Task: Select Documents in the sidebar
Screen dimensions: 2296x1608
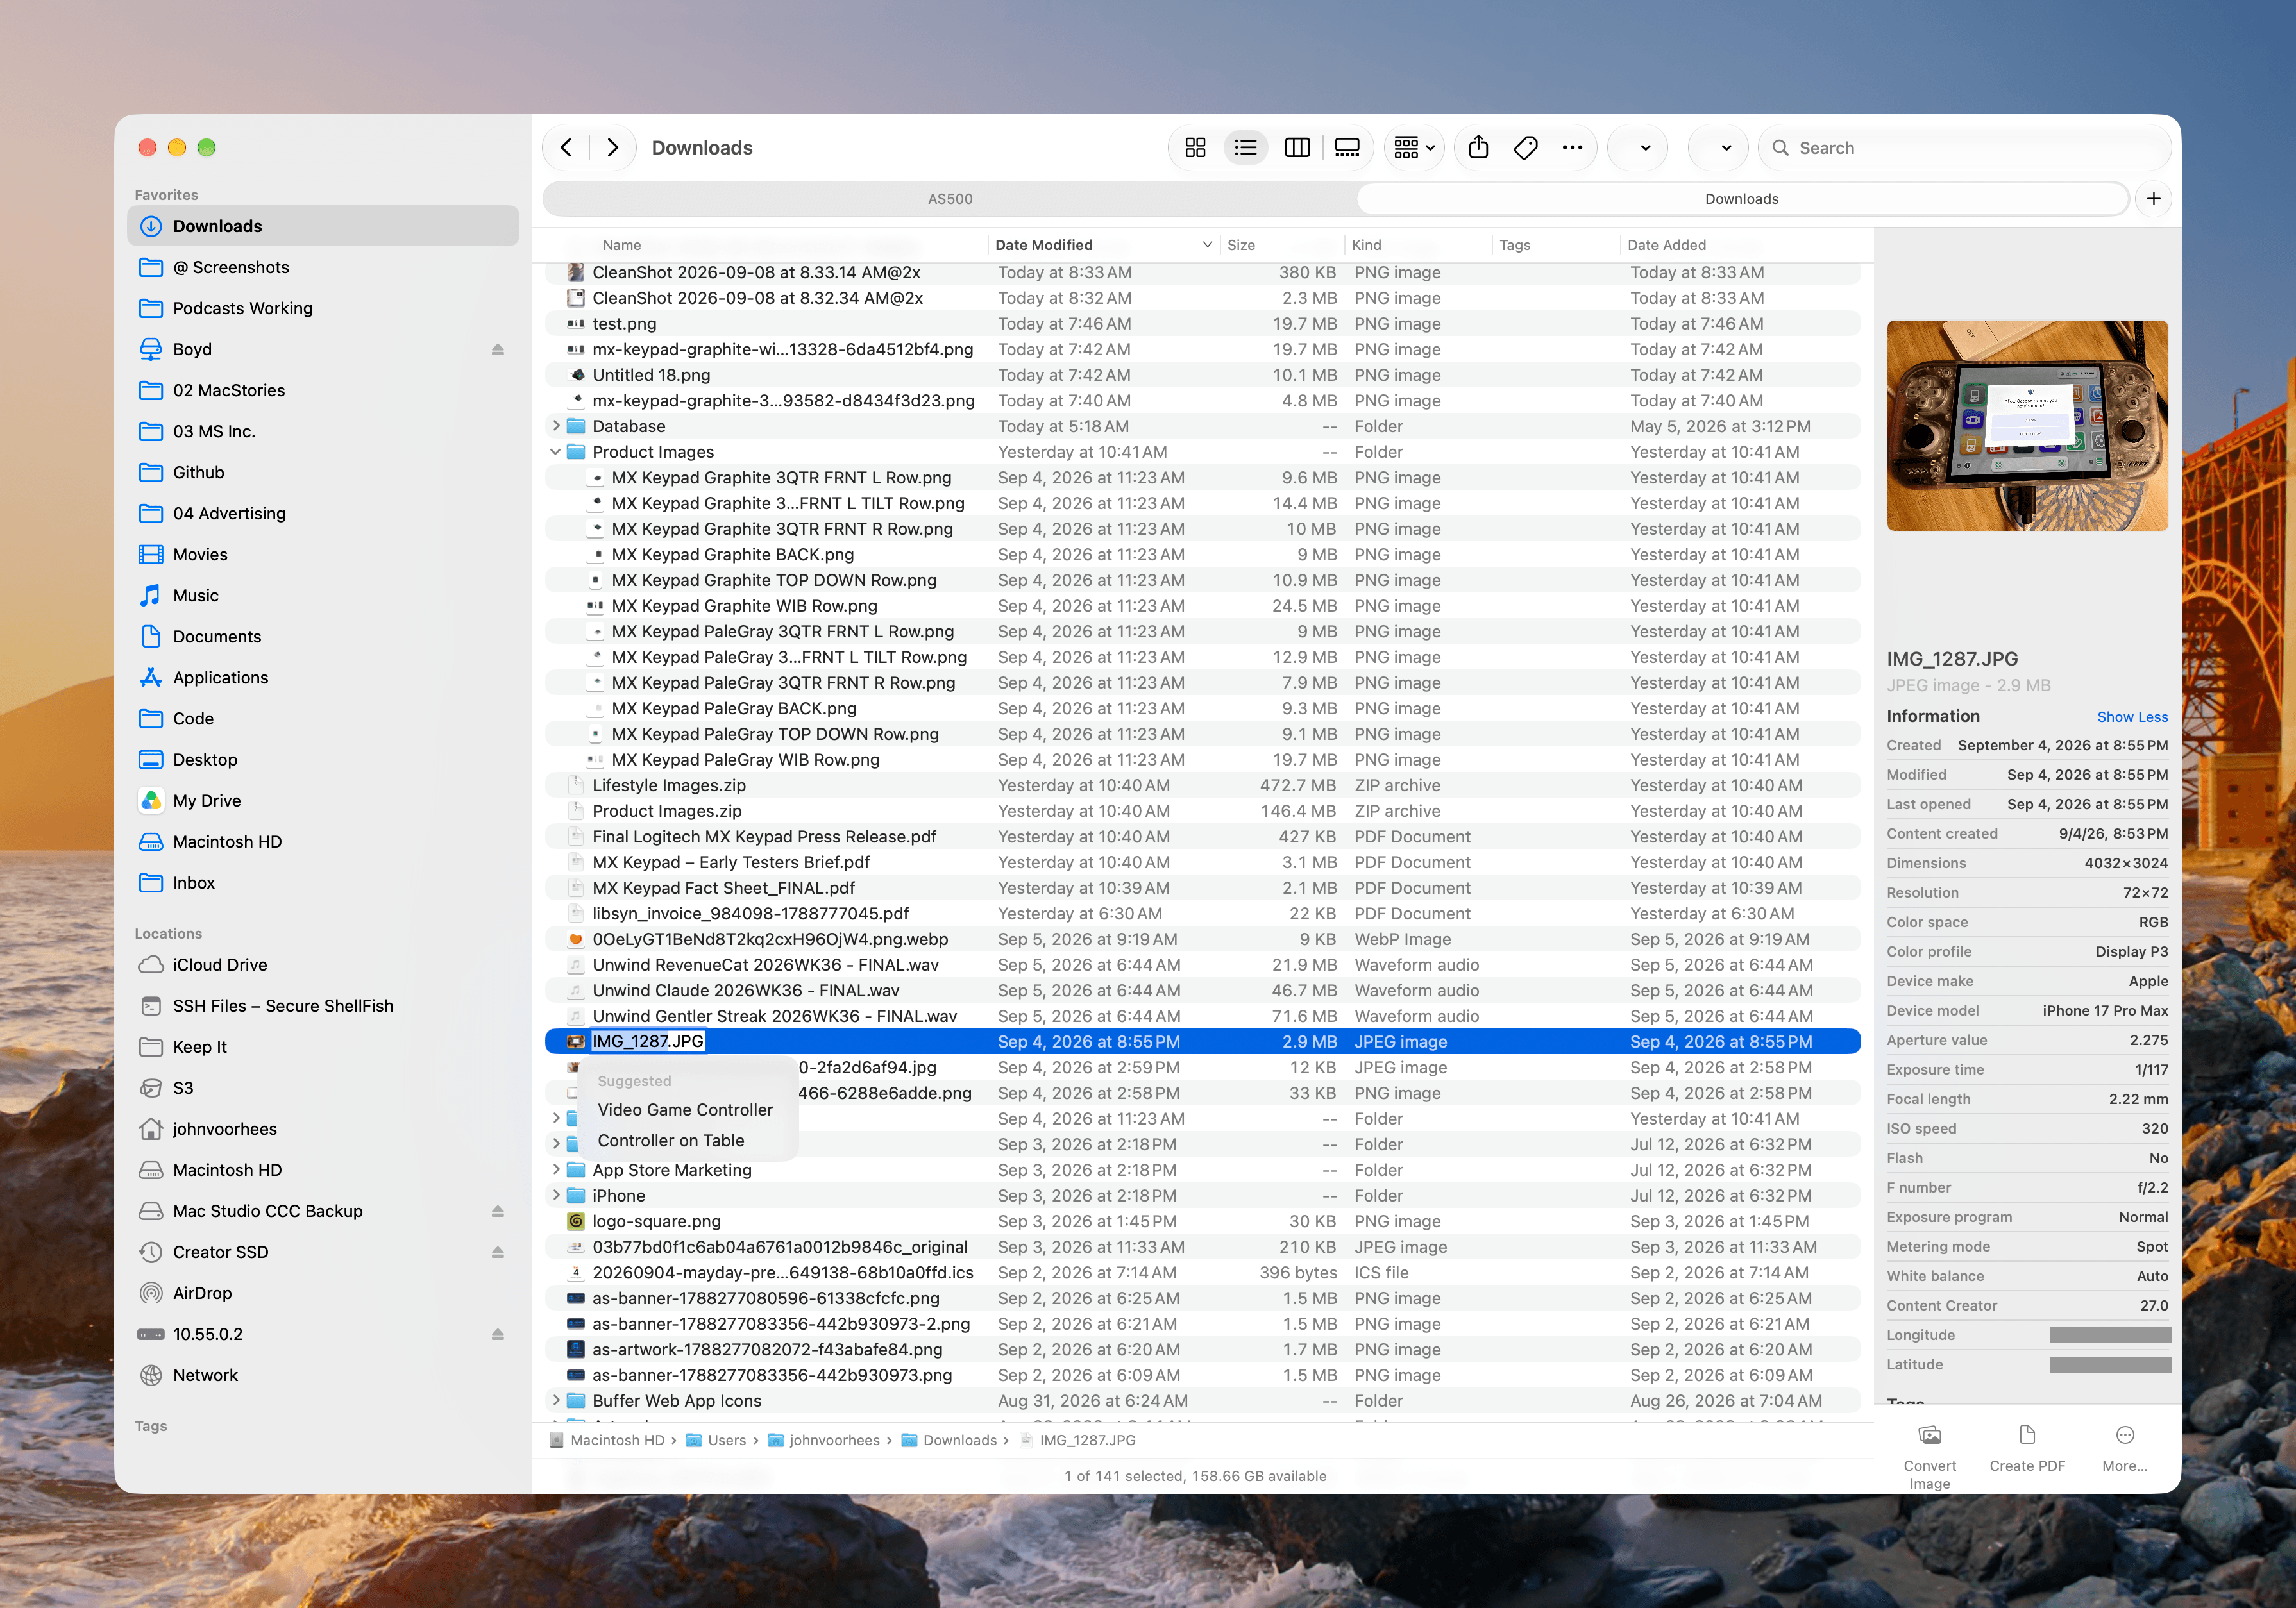Action: [x=323, y=636]
